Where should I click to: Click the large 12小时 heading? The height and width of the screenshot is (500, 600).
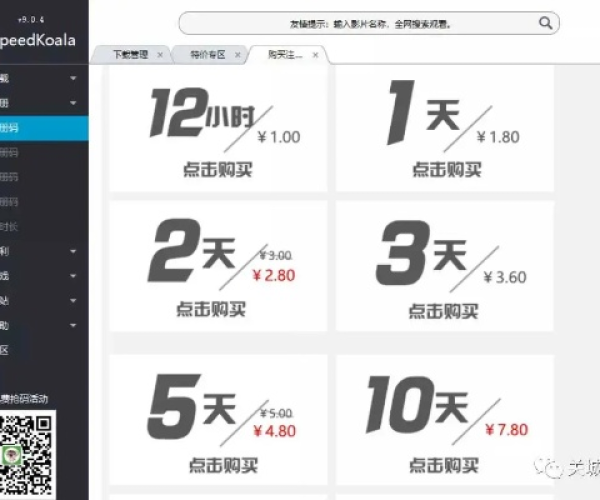tap(202, 112)
